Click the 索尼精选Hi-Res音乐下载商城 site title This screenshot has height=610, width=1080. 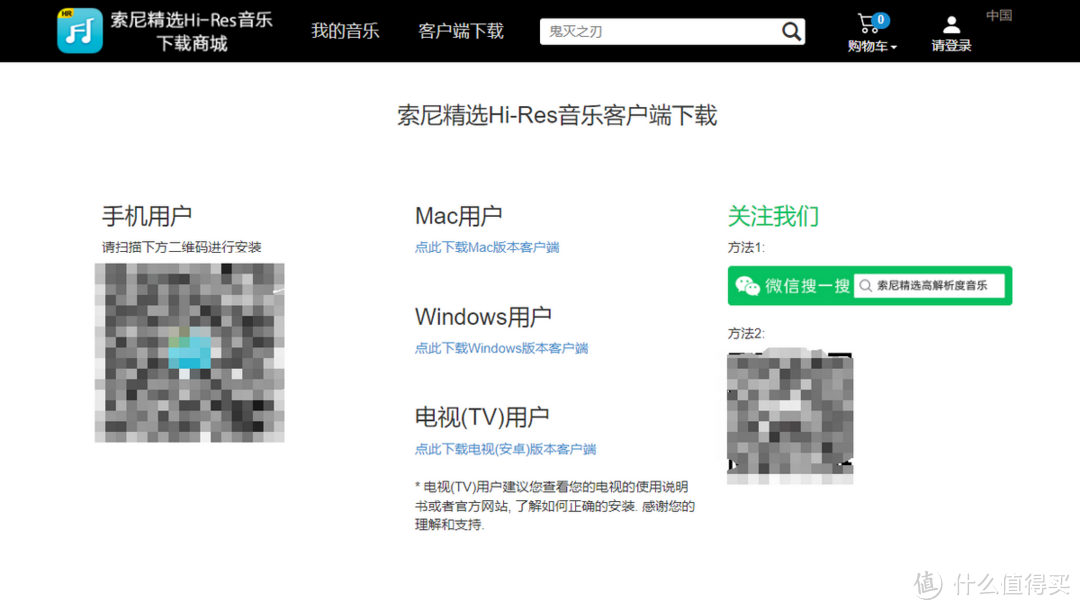click(191, 31)
